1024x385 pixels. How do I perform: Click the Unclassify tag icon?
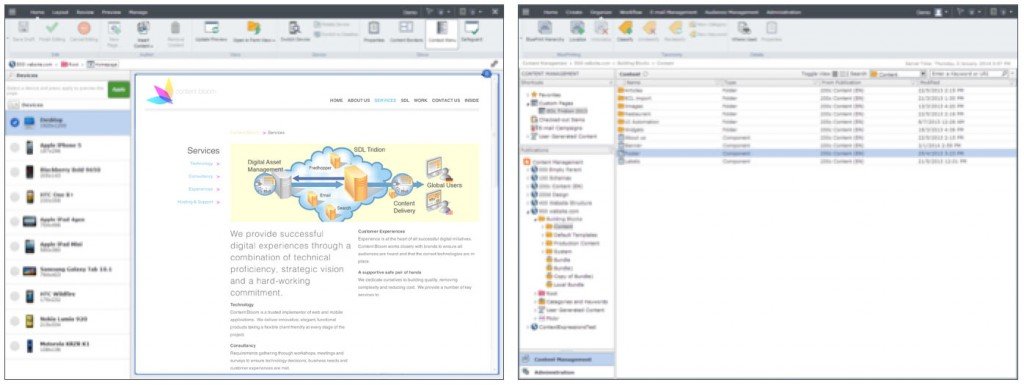(x=649, y=27)
